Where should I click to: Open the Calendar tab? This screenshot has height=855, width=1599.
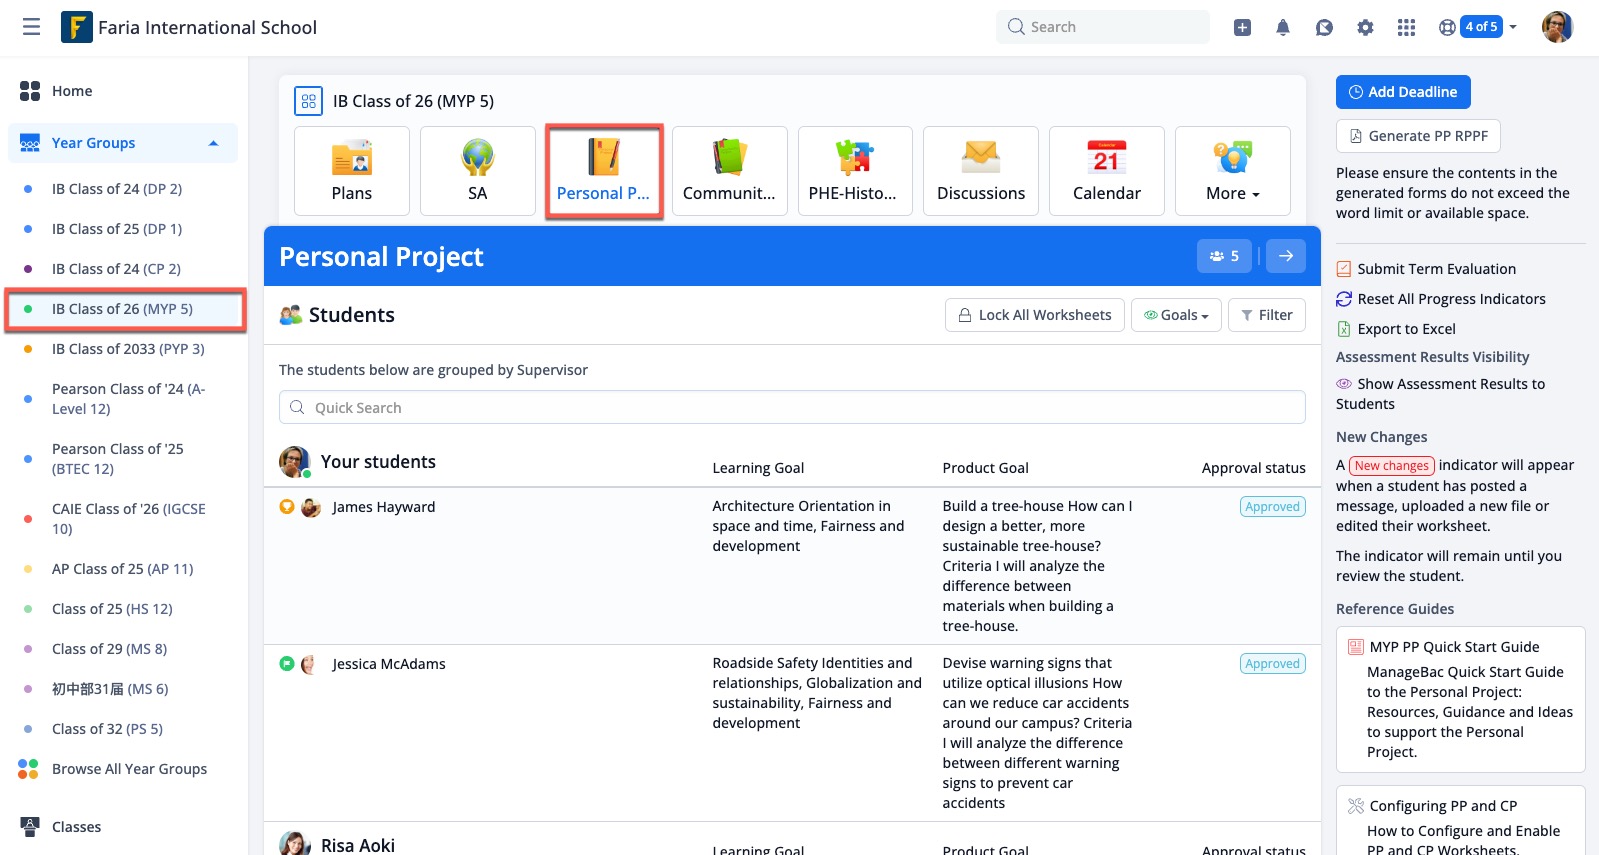1107,171
